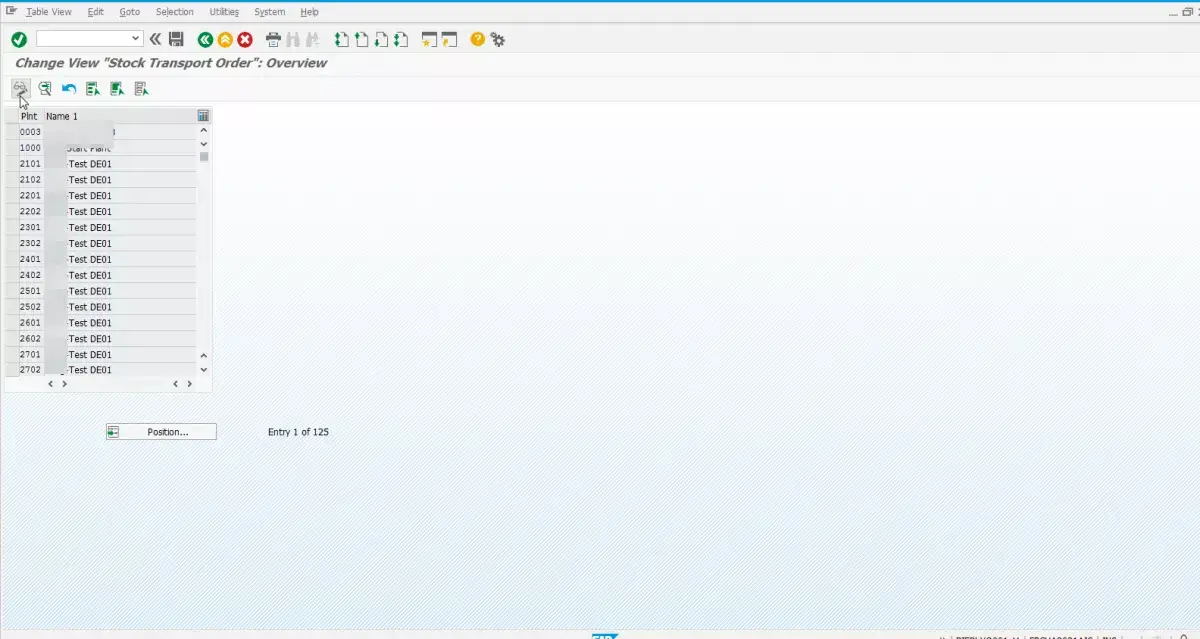Select row marker for plant 2601

(x=11, y=323)
